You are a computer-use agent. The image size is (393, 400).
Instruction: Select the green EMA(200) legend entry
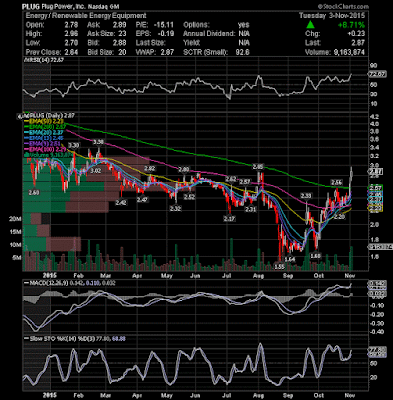[x=44, y=127]
